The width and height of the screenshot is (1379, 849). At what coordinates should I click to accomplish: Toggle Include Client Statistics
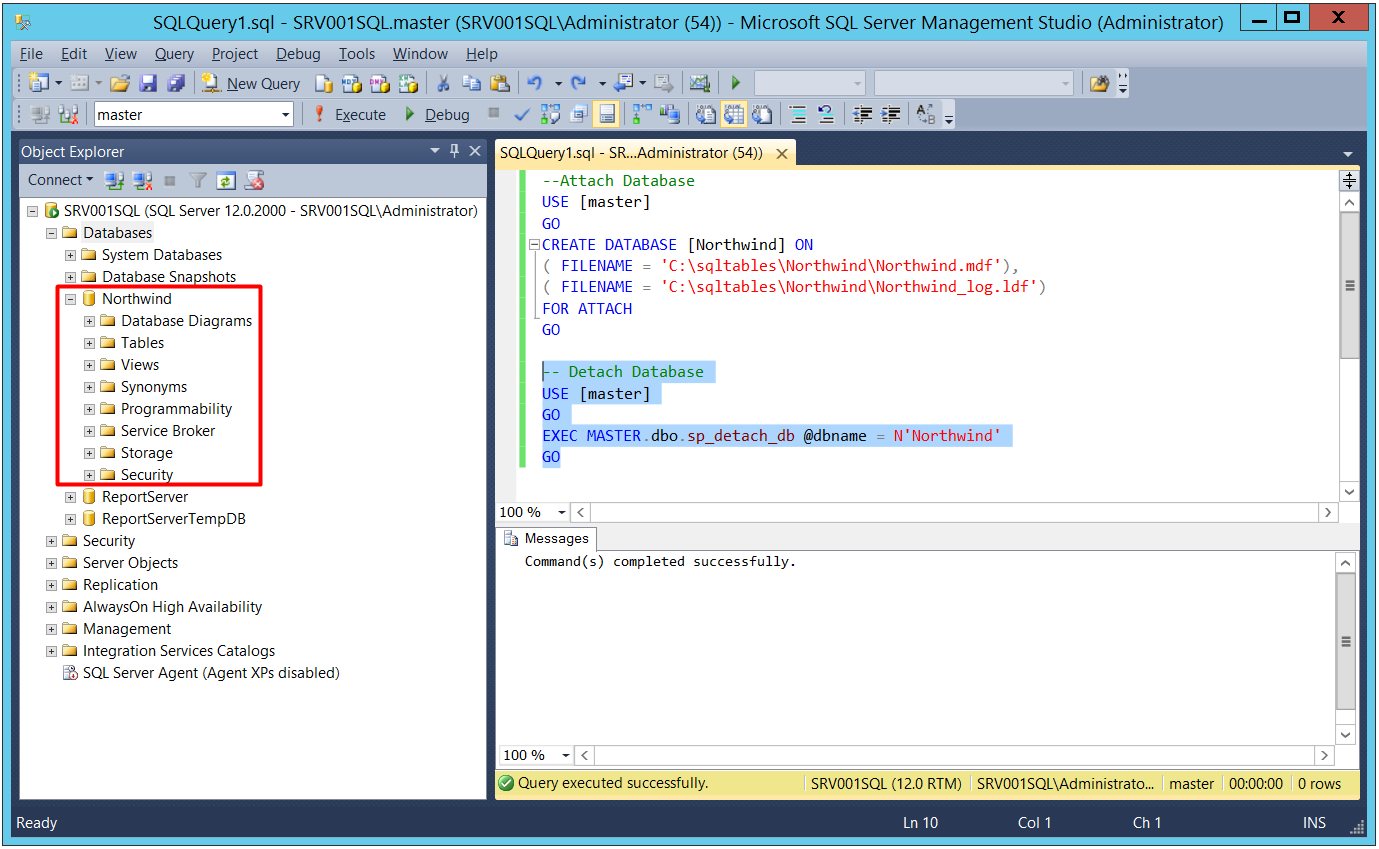pos(669,114)
